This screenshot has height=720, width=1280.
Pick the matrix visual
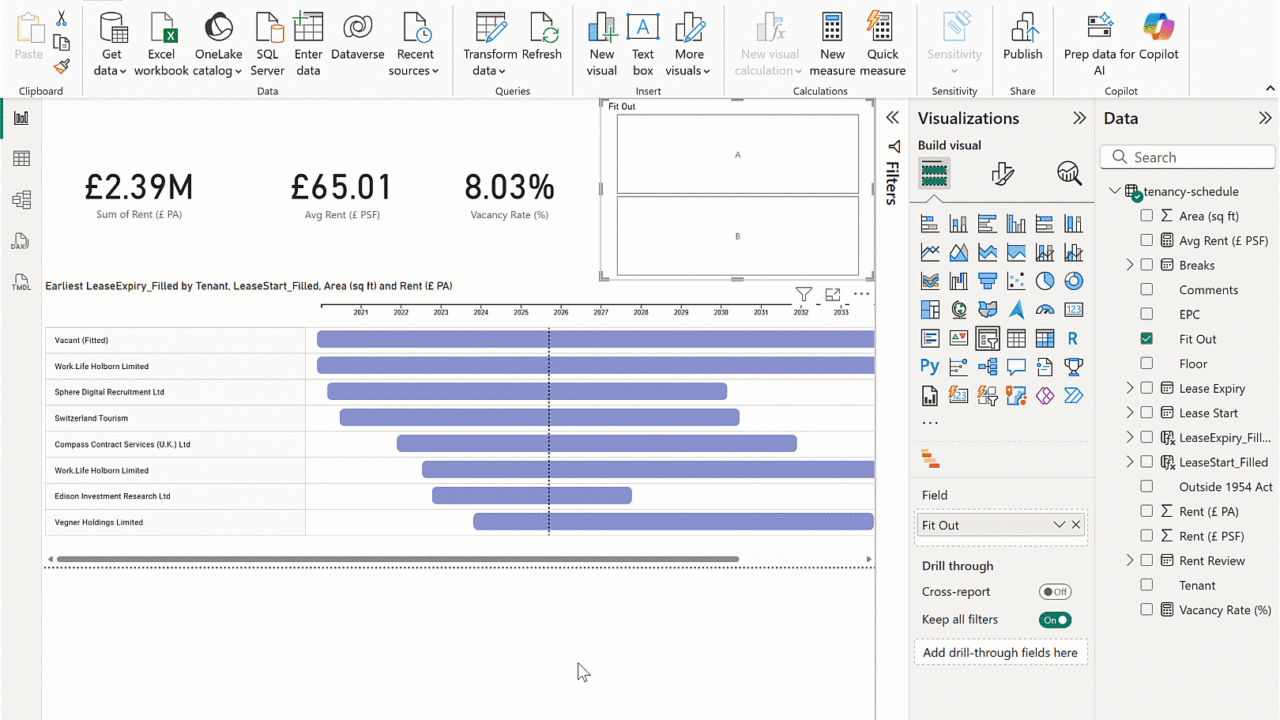[x=1045, y=338]
